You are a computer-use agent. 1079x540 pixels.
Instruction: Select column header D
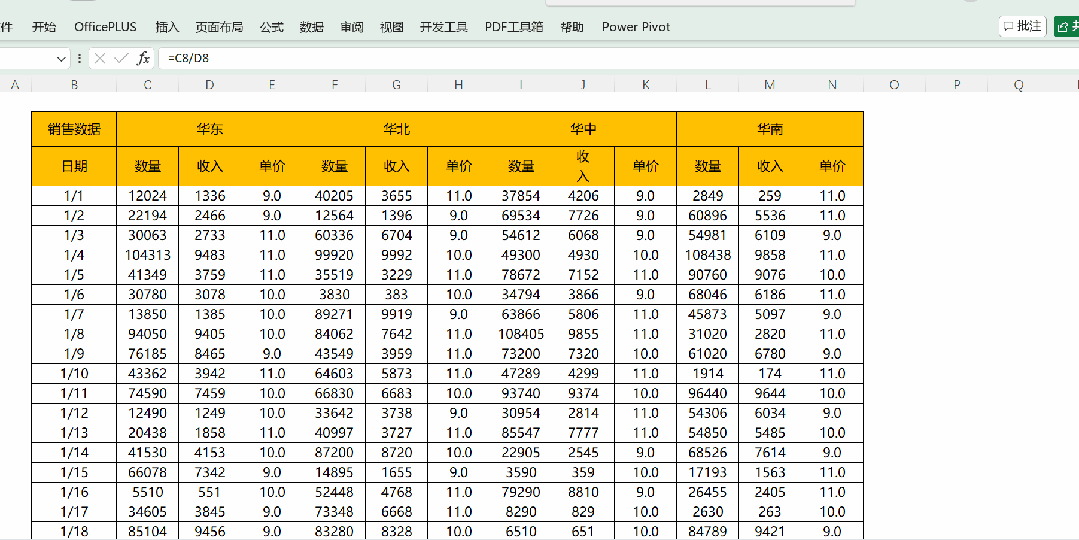point(209,85)
